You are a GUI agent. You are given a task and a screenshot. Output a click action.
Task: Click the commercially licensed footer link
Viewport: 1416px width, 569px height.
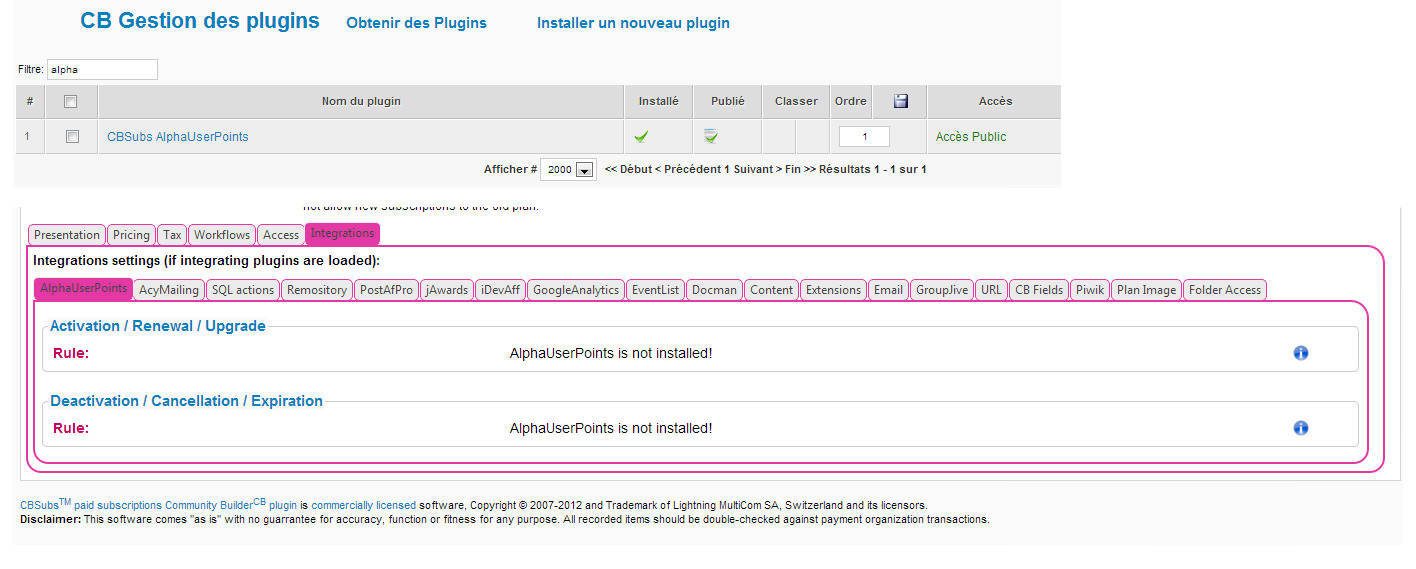[365, 506]
